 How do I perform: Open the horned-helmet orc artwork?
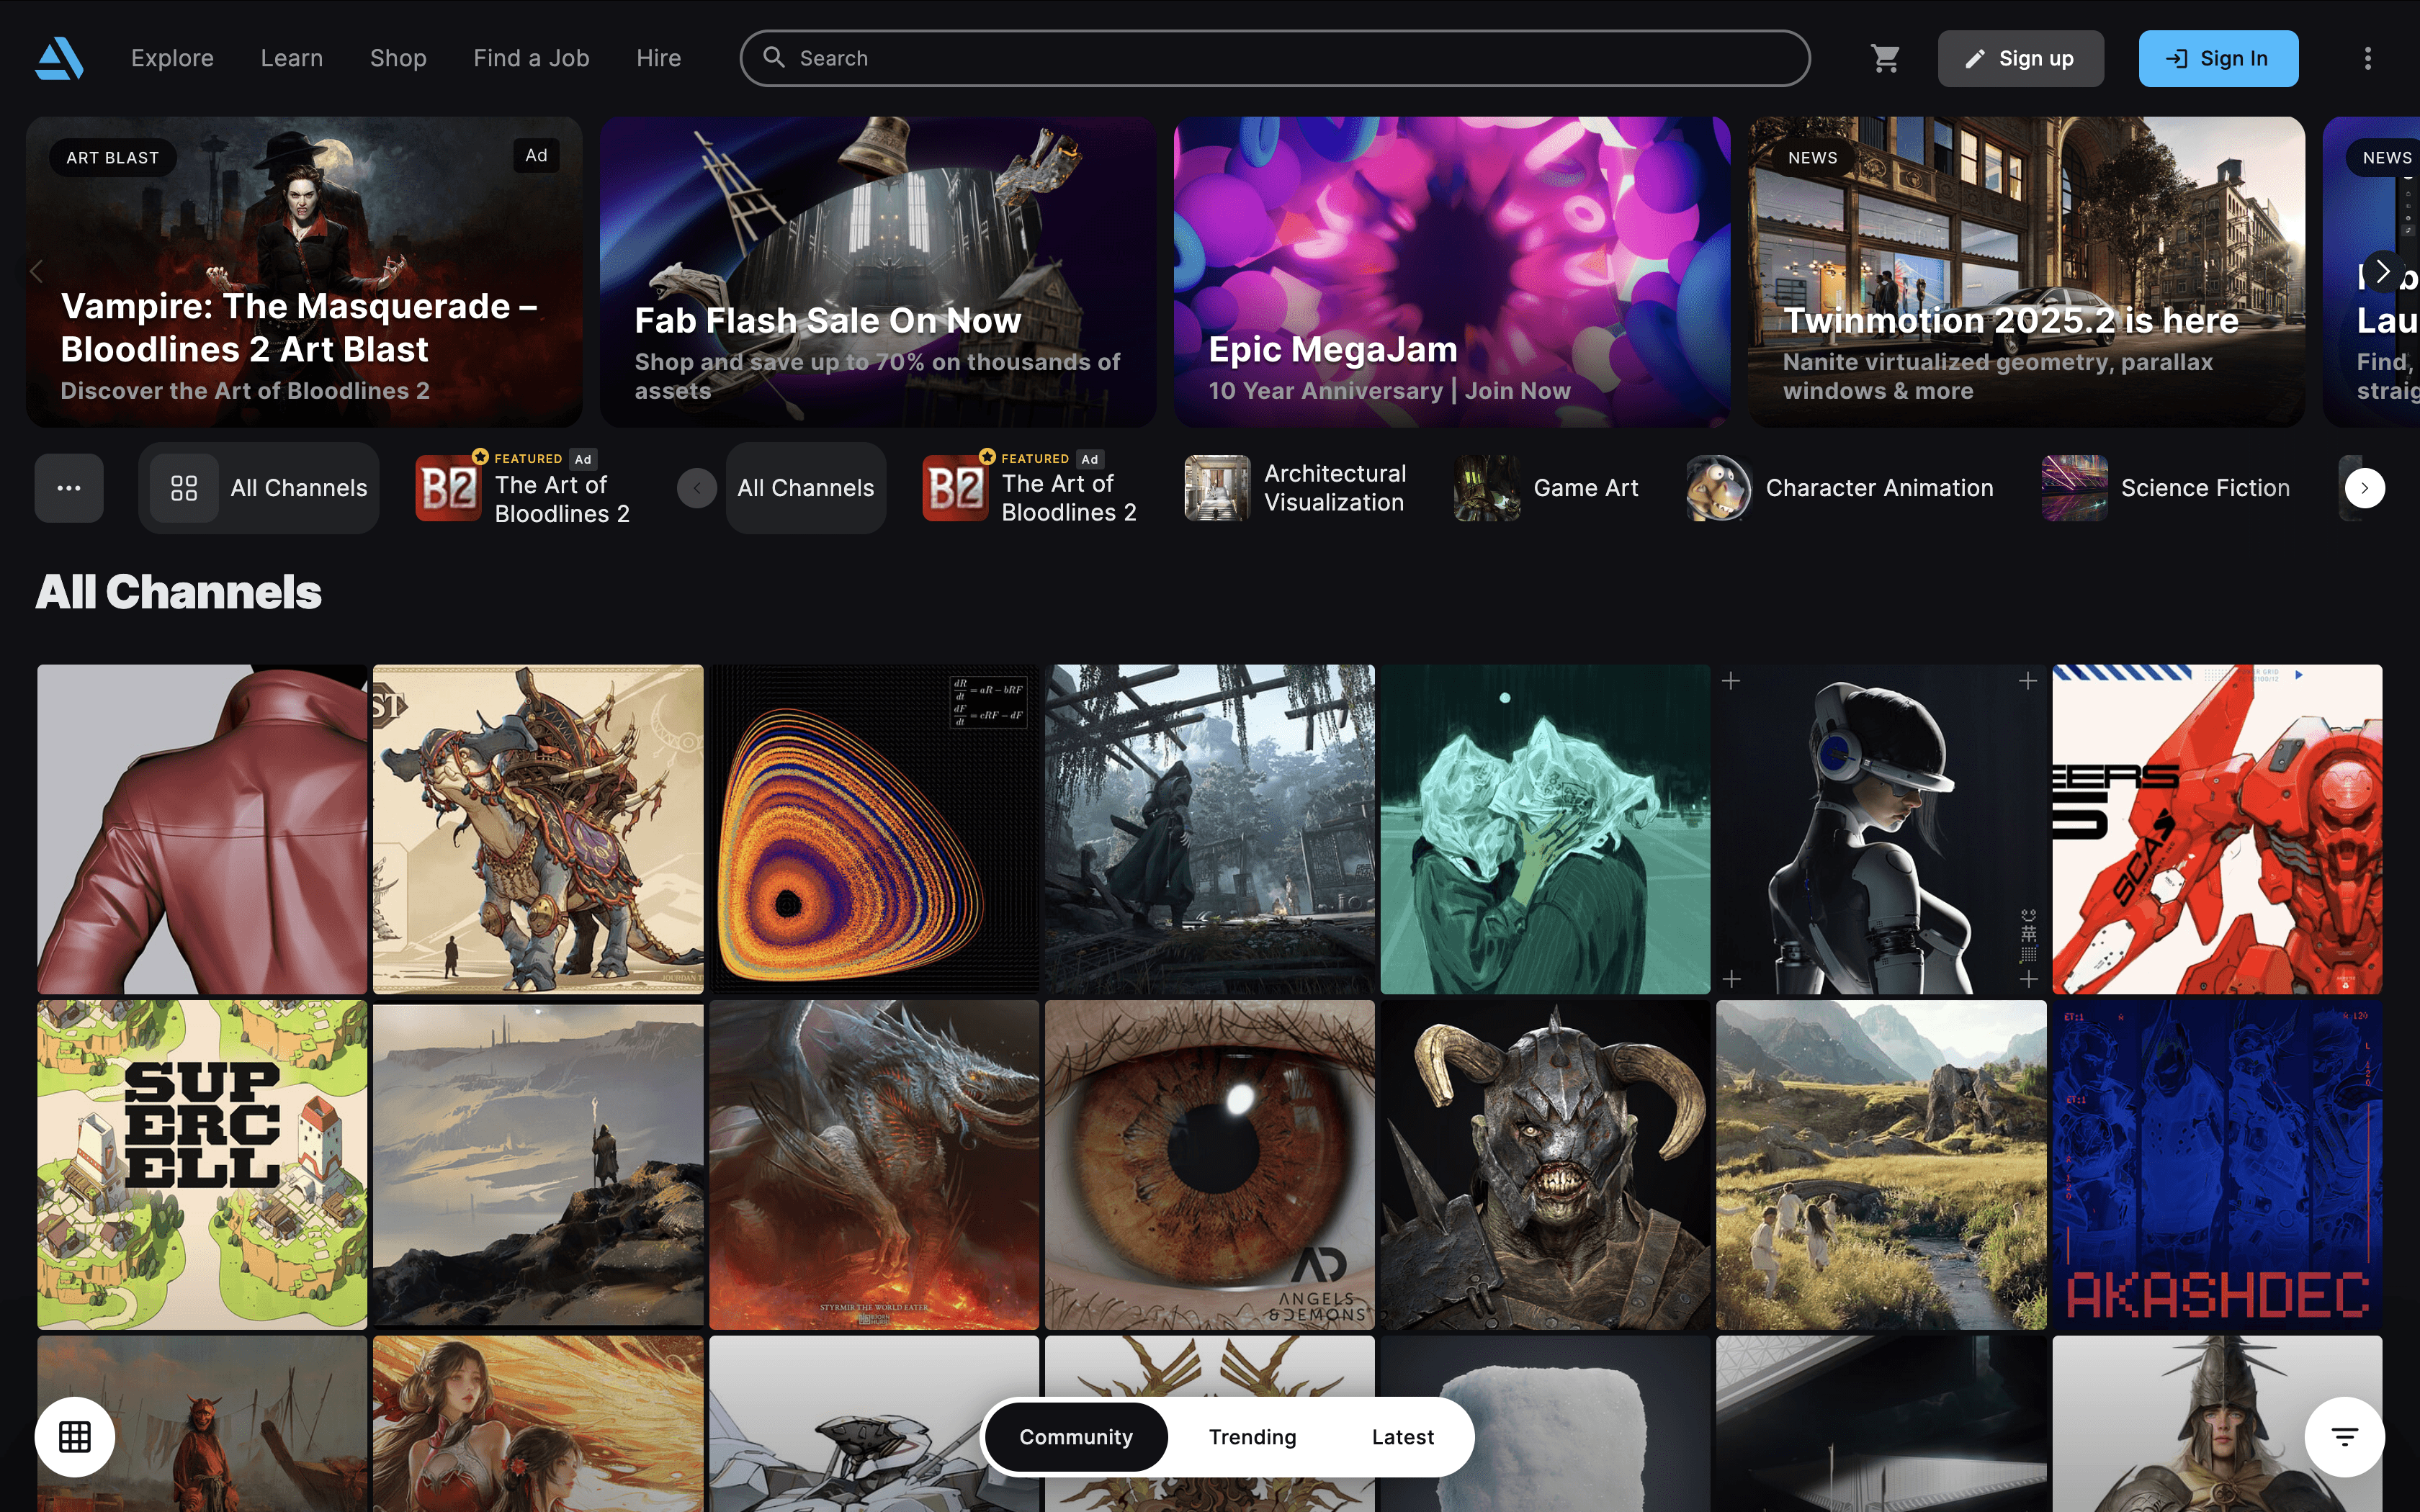1545,1165
